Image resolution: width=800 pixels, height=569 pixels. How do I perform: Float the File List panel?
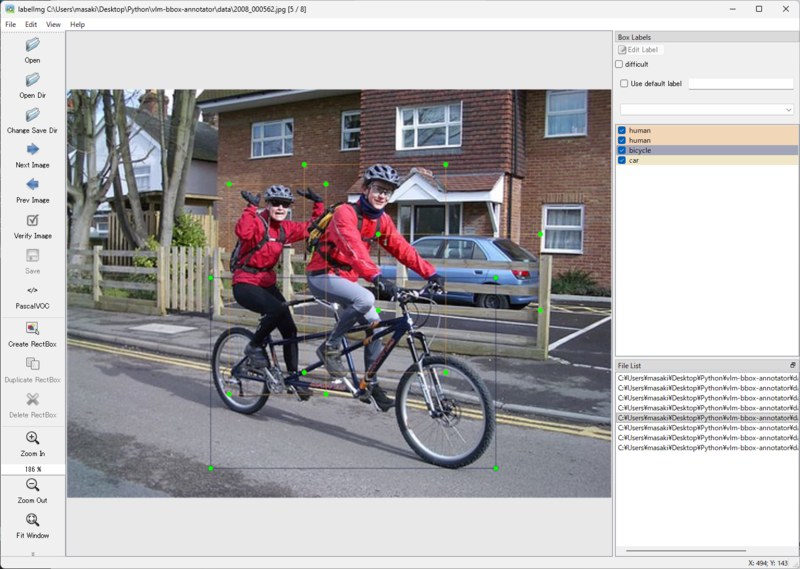tap(792, 365)
